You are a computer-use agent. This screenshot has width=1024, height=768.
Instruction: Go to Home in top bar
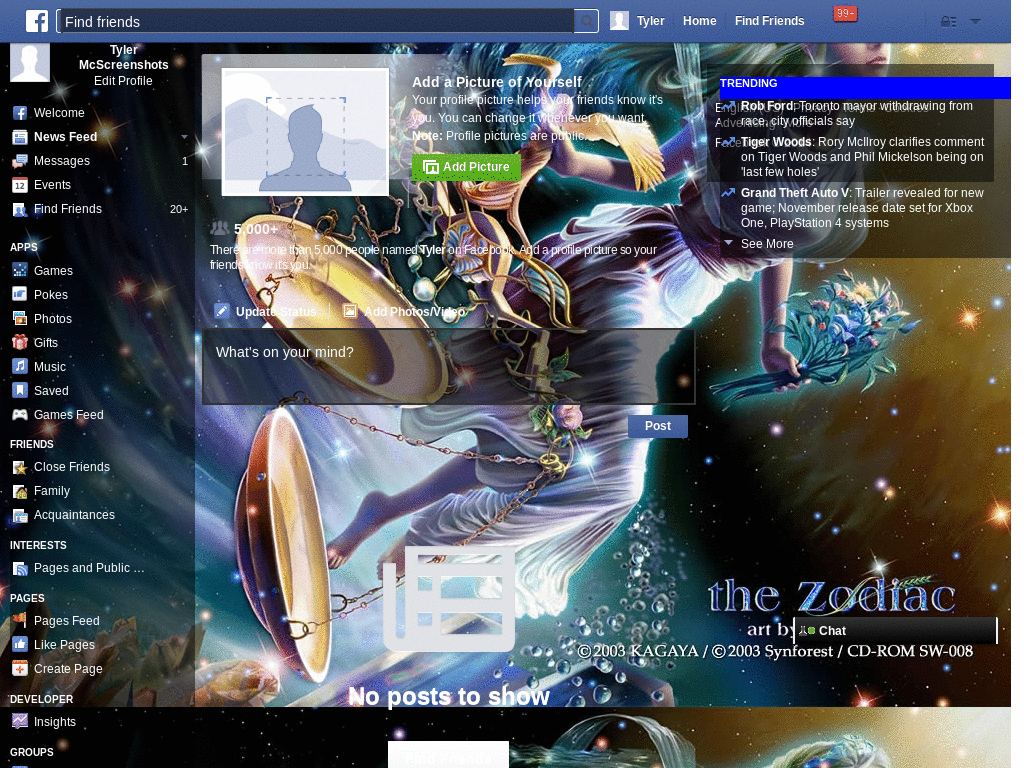click(x=699, y=21)
